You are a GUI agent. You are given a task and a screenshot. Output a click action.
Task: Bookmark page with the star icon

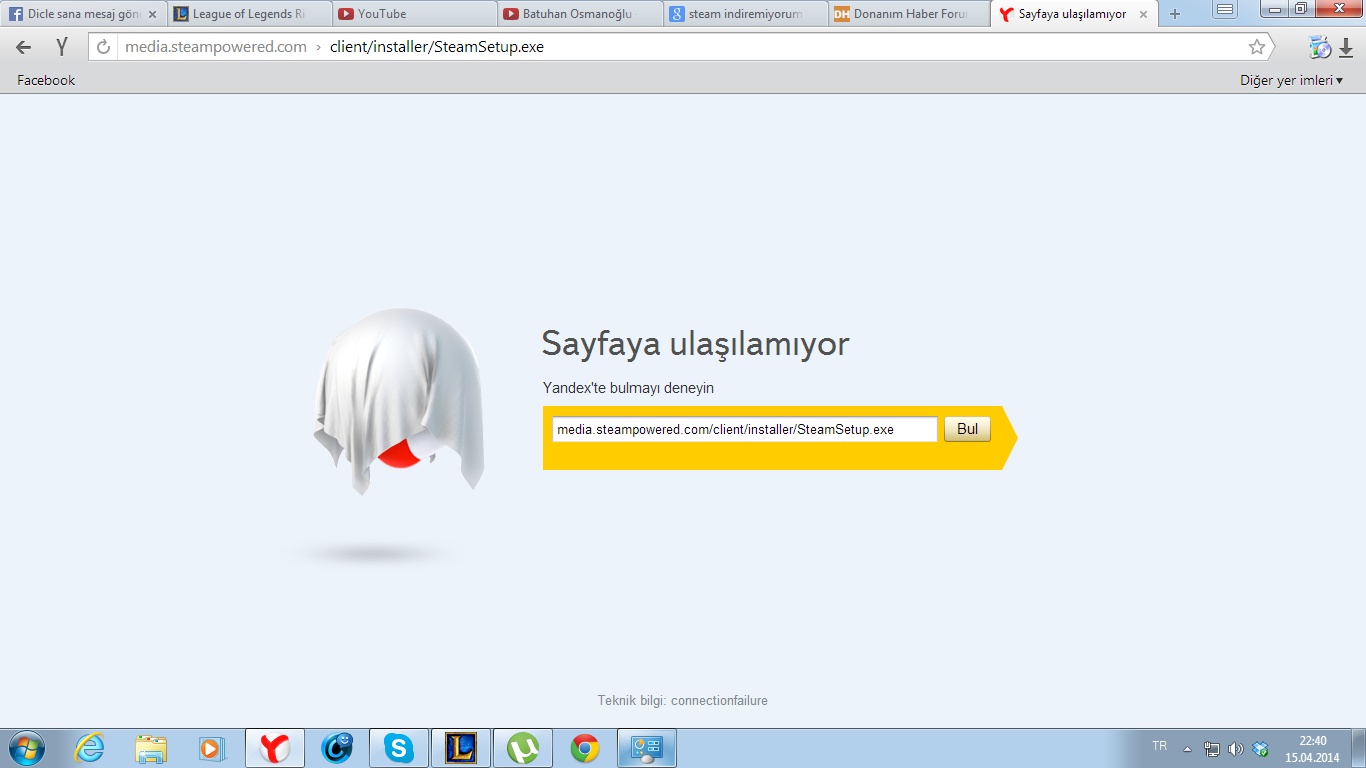pos(1257,47)
